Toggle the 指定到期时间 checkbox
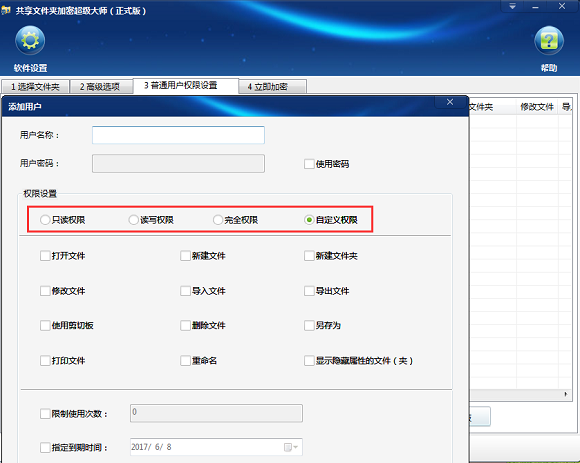The image size is (580, 463). (45, 447)
